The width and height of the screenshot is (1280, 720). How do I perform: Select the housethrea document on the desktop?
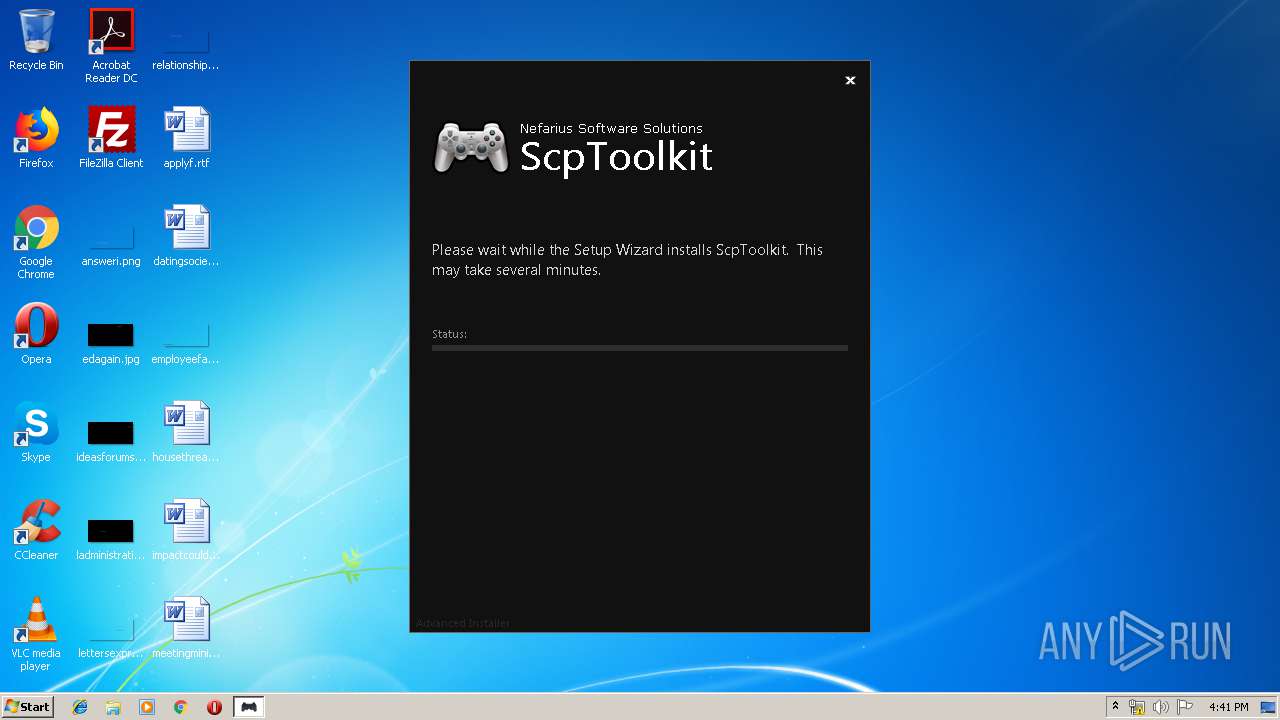click(x=186, y=432)
